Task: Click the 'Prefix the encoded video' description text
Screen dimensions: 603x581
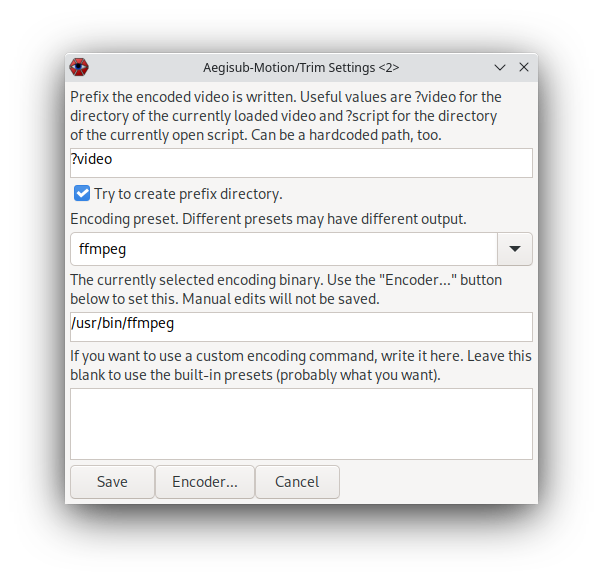Action: click(x=286, y=116)
